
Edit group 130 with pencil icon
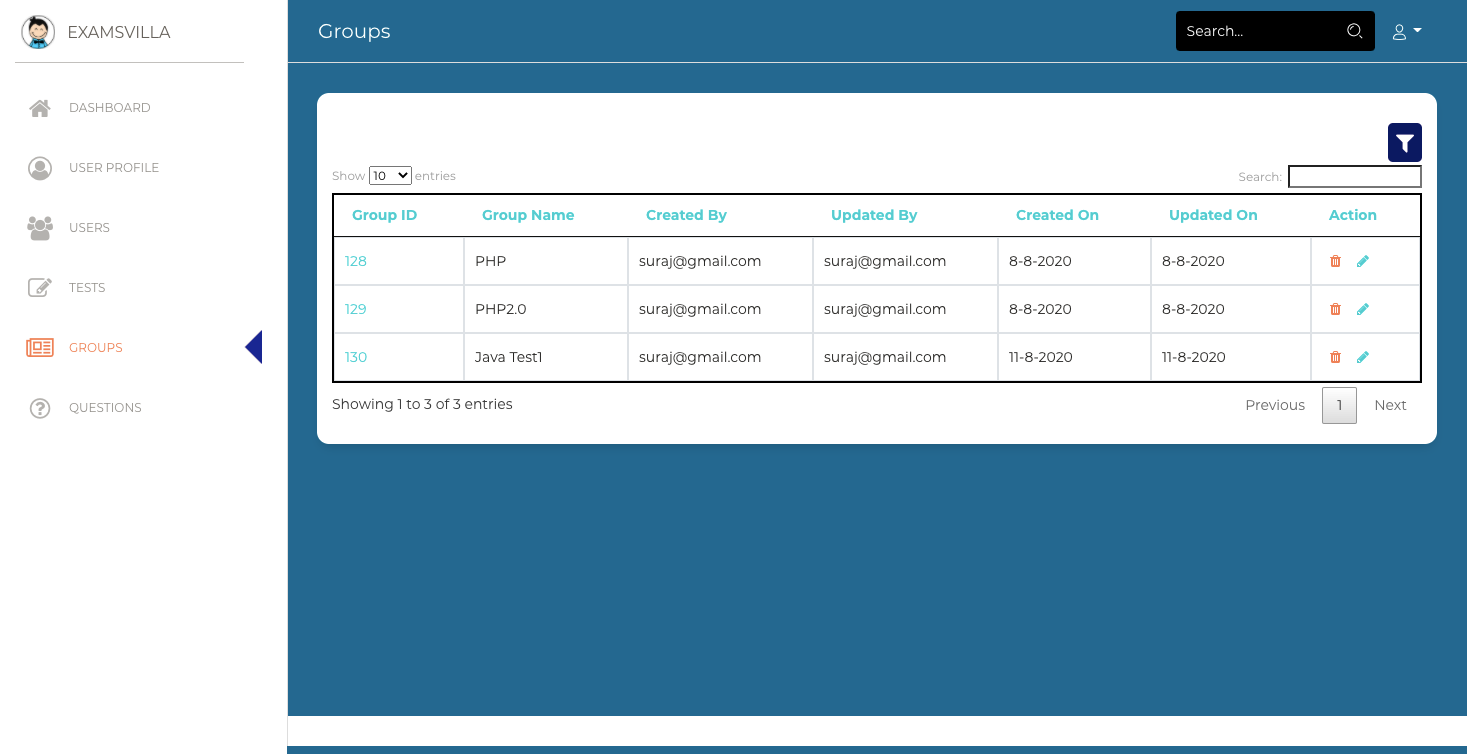coord(1363,357)
